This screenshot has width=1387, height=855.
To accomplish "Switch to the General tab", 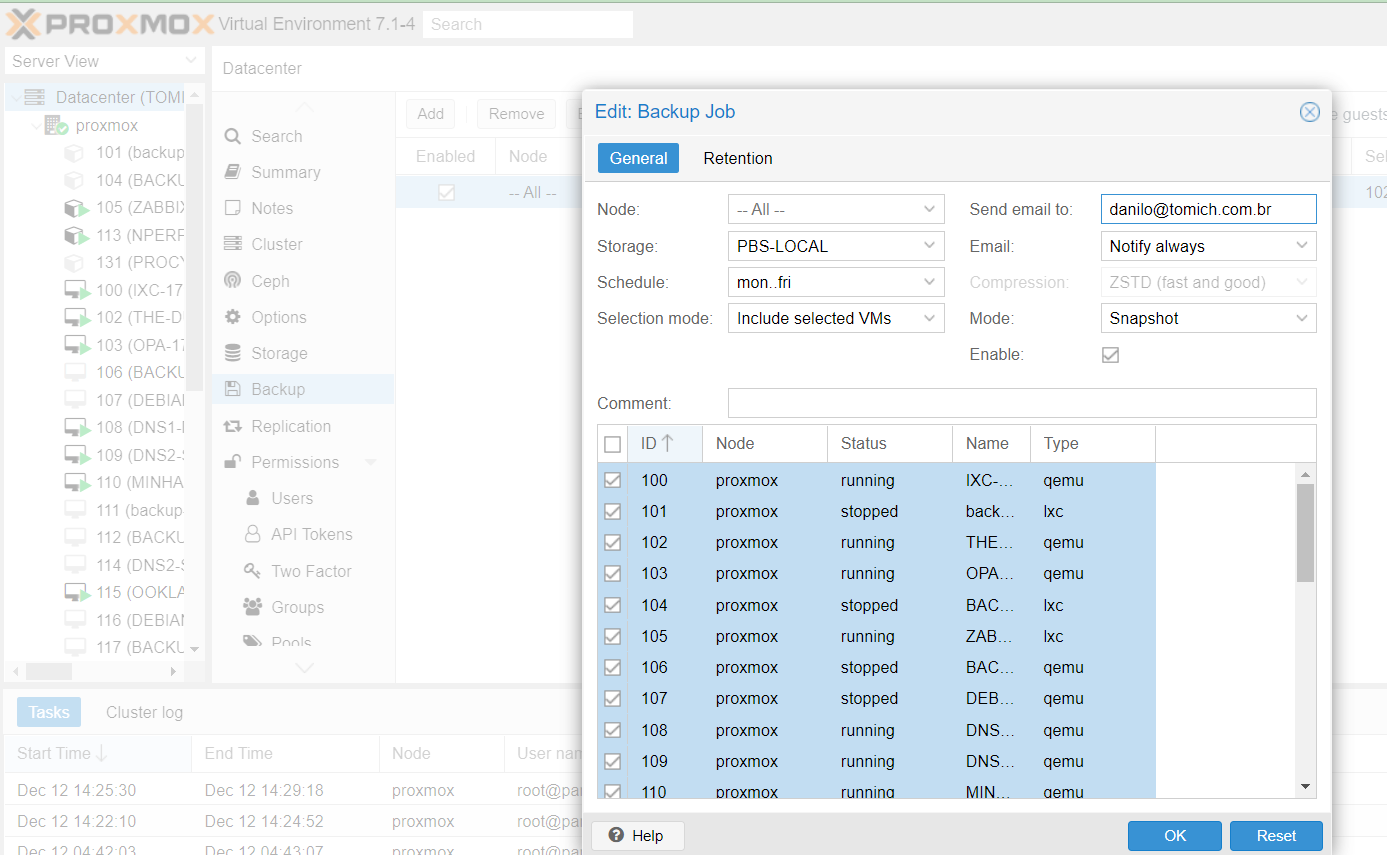I will 638,158.
